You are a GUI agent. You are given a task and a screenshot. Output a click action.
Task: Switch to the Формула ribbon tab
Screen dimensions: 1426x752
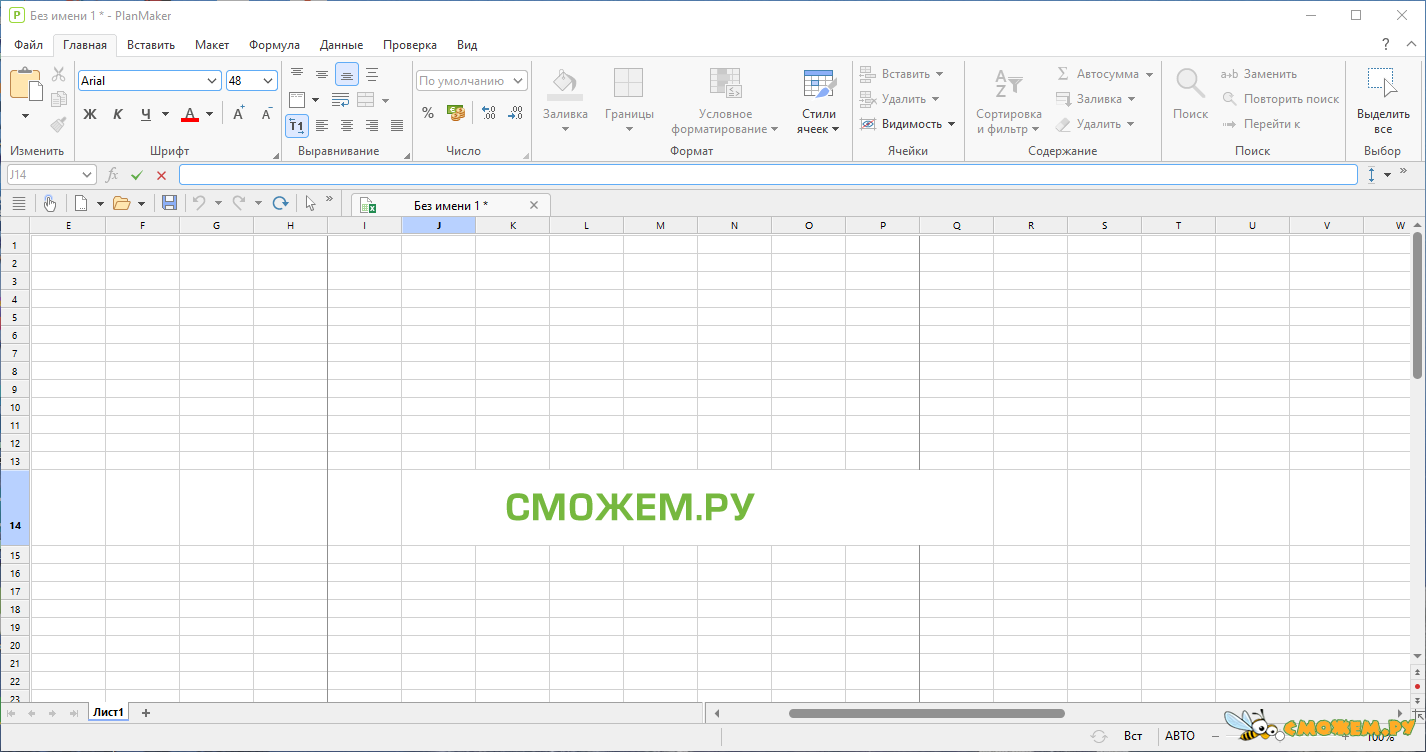point(274,45)
